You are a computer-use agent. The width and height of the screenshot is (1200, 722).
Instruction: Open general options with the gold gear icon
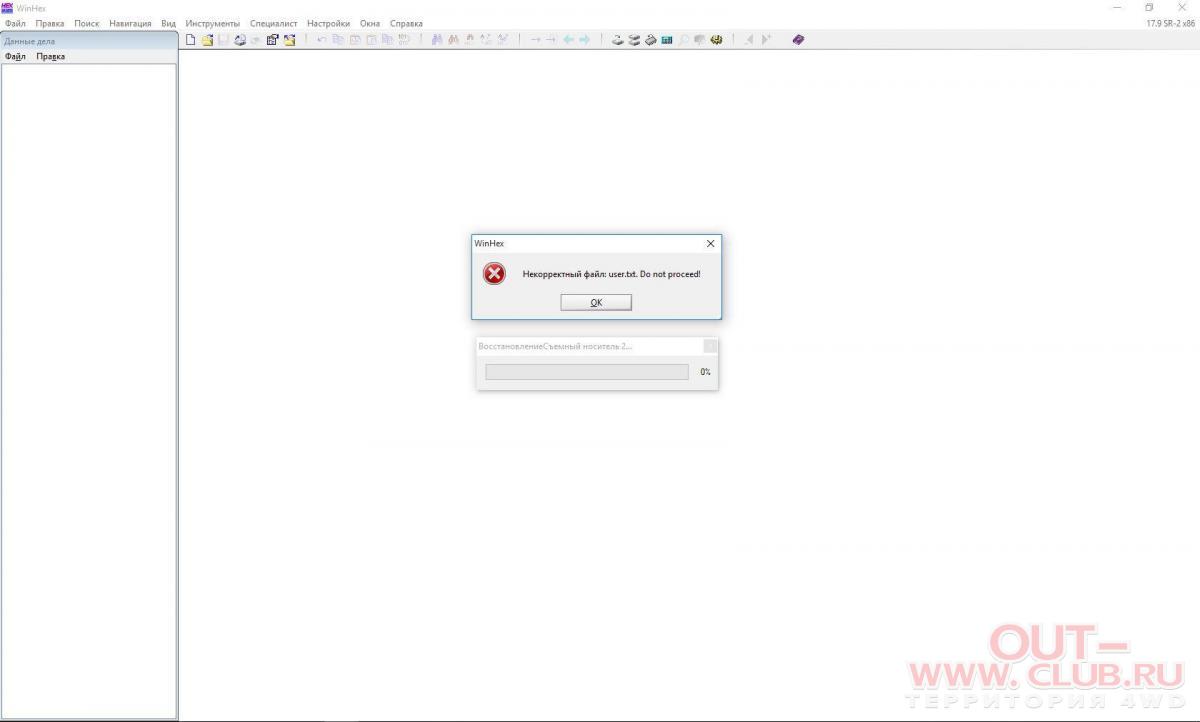point(716,40)
